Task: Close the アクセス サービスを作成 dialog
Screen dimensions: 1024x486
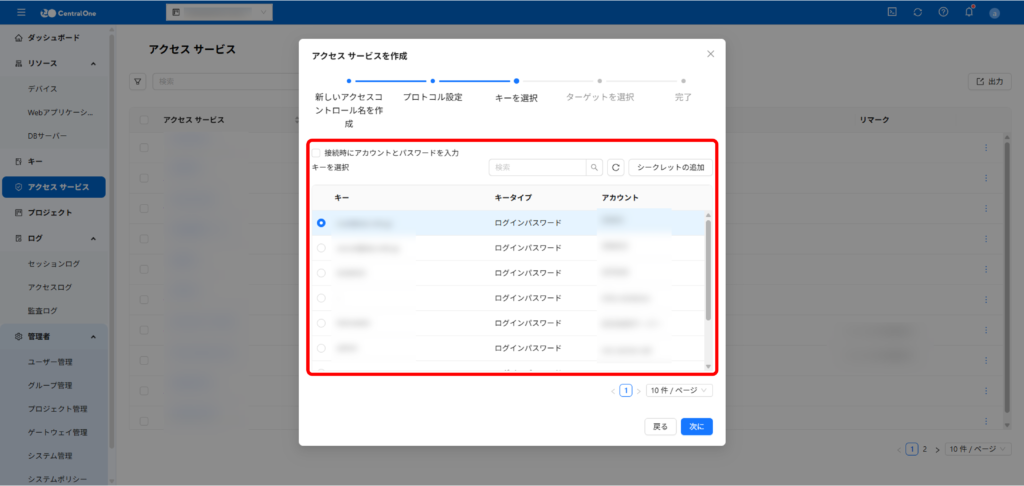Action: pyautogui.click(x=710, y=54)
